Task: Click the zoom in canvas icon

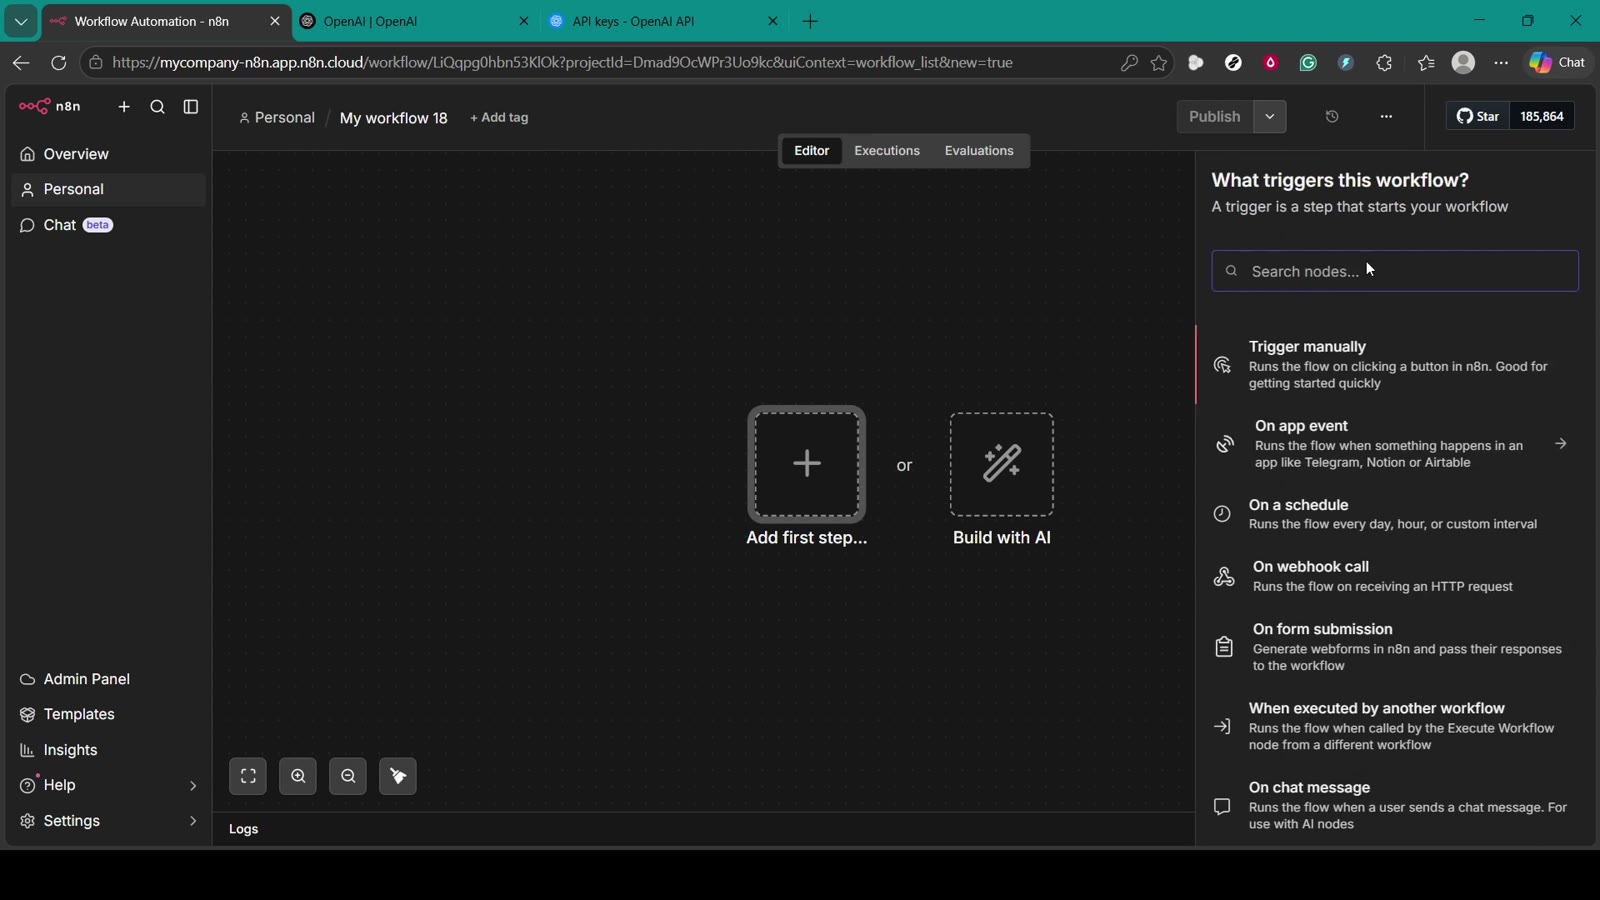Action: [298, 777]
